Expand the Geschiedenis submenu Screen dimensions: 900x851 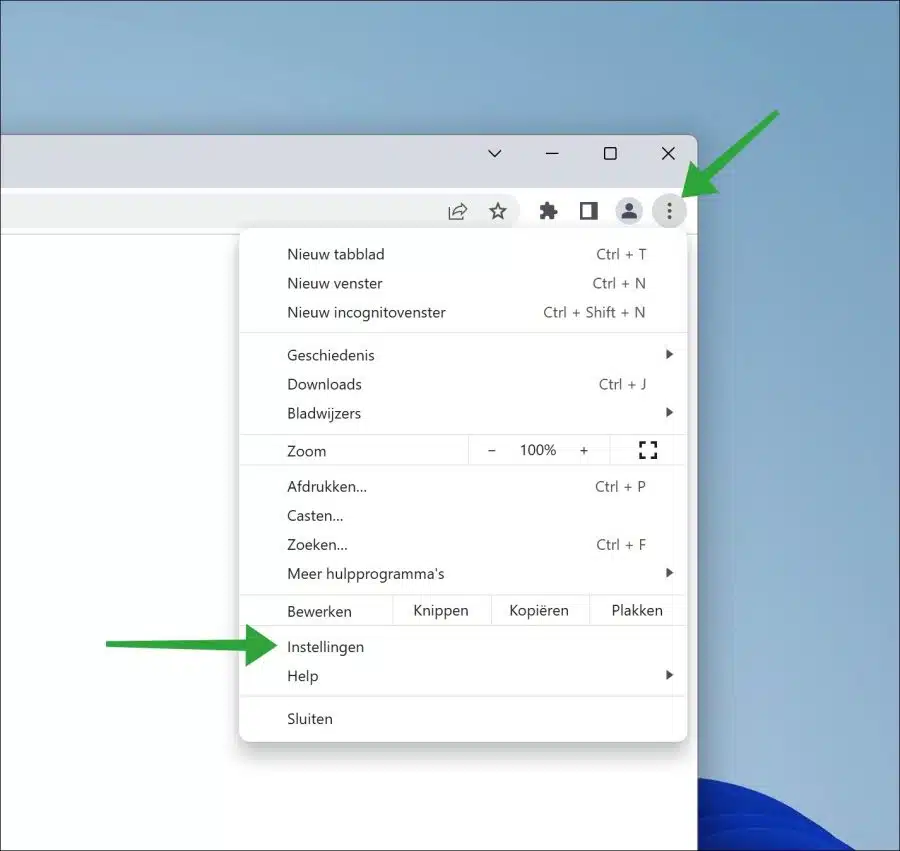[463, 355]
